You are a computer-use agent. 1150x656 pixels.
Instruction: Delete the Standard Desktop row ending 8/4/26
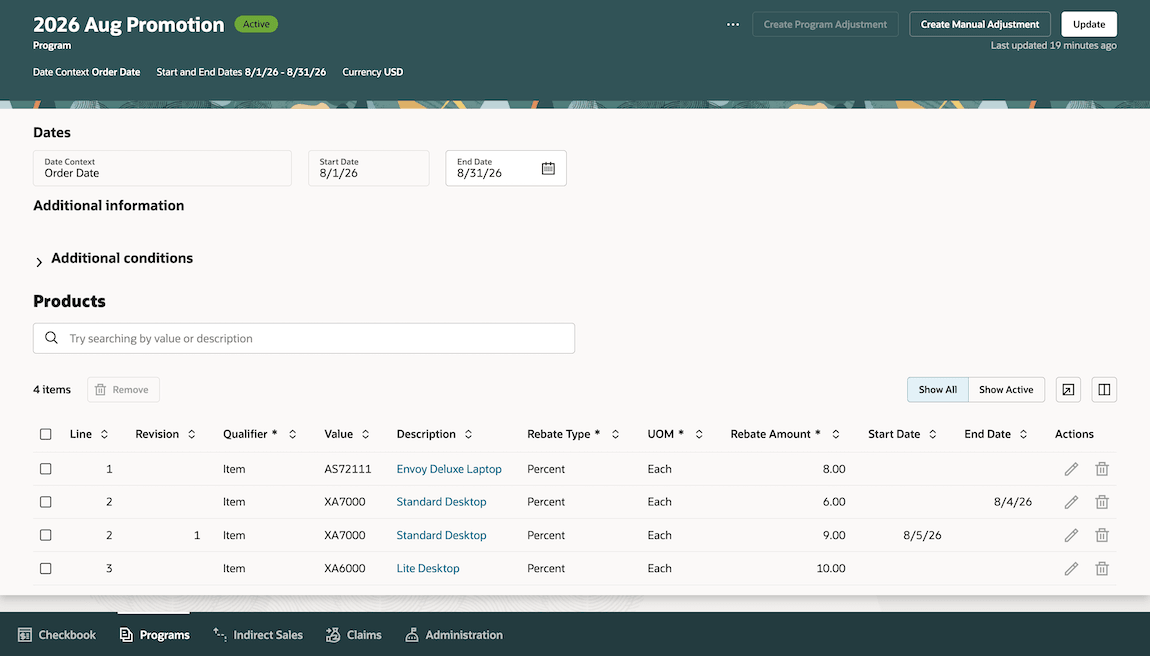tap(1102, 502)
